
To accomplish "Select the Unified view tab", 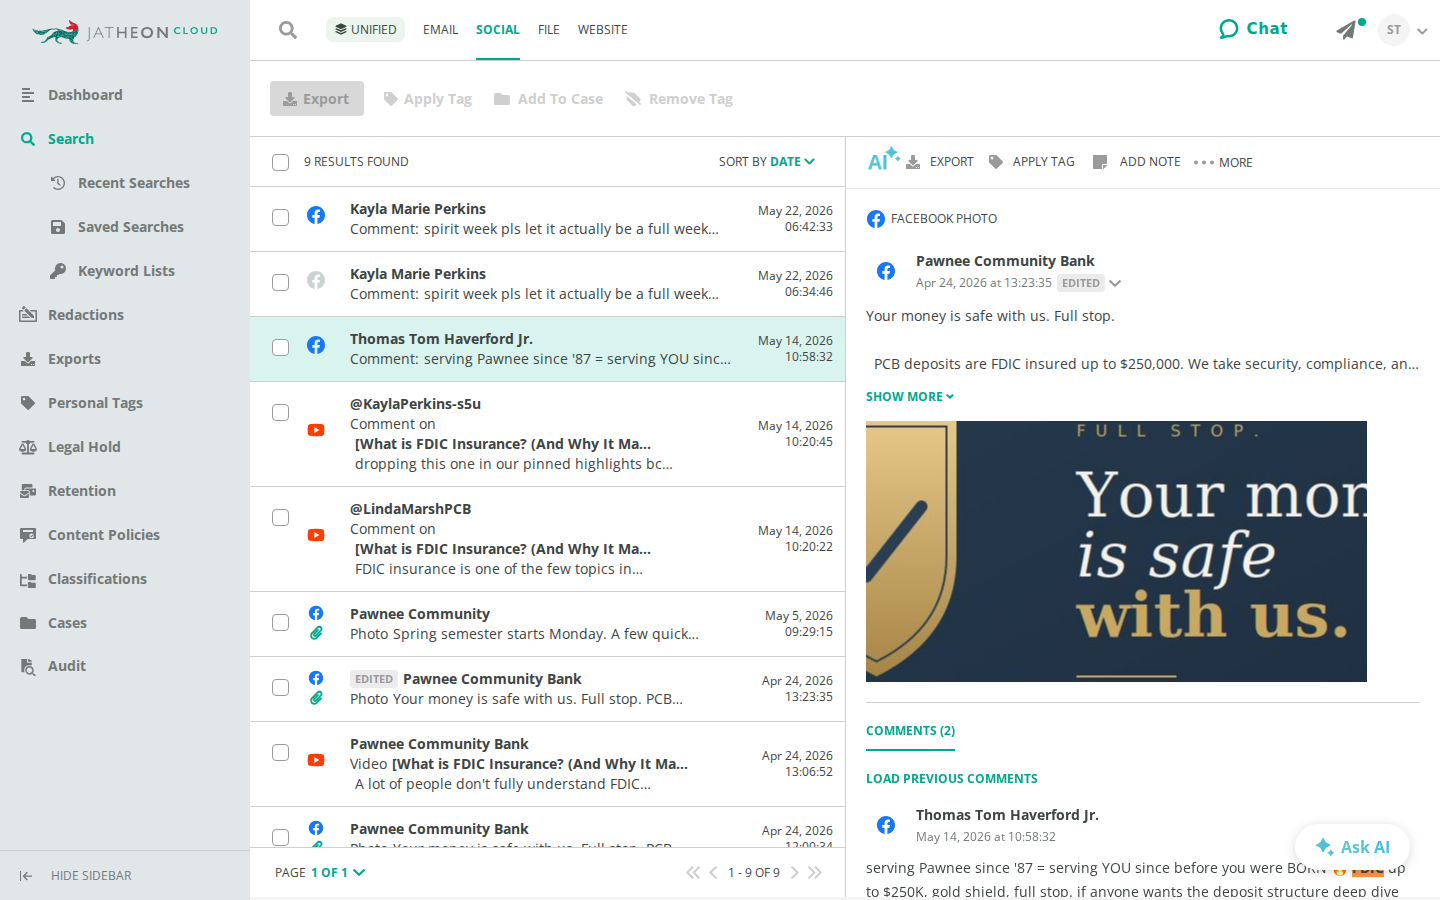I will pos(365,30).
